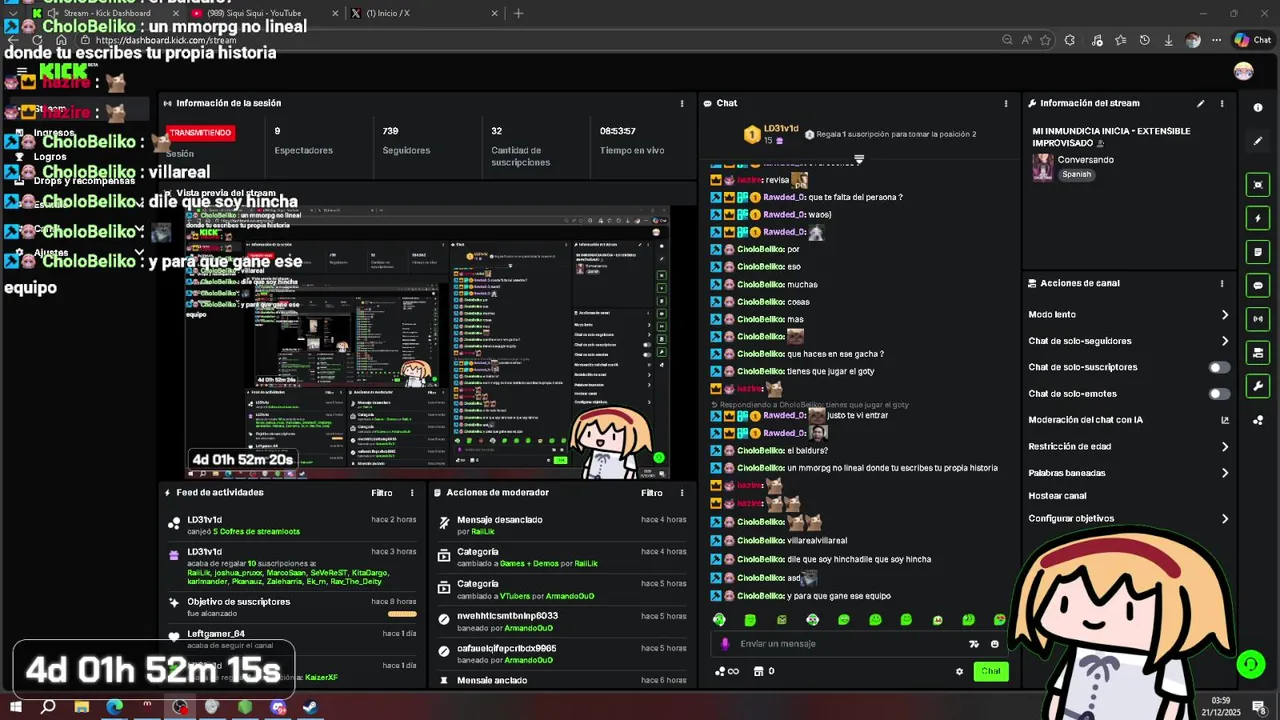Click the translate icon in message box
The image size is (1280, 720).
click(973, 644)
